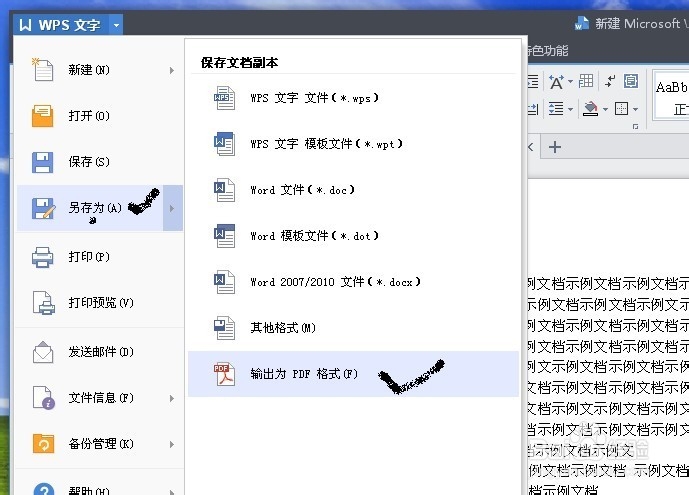Screen dimensions: 689x495
Task: Click the font size A ribbon icon
Action: [x=556, y=82]
